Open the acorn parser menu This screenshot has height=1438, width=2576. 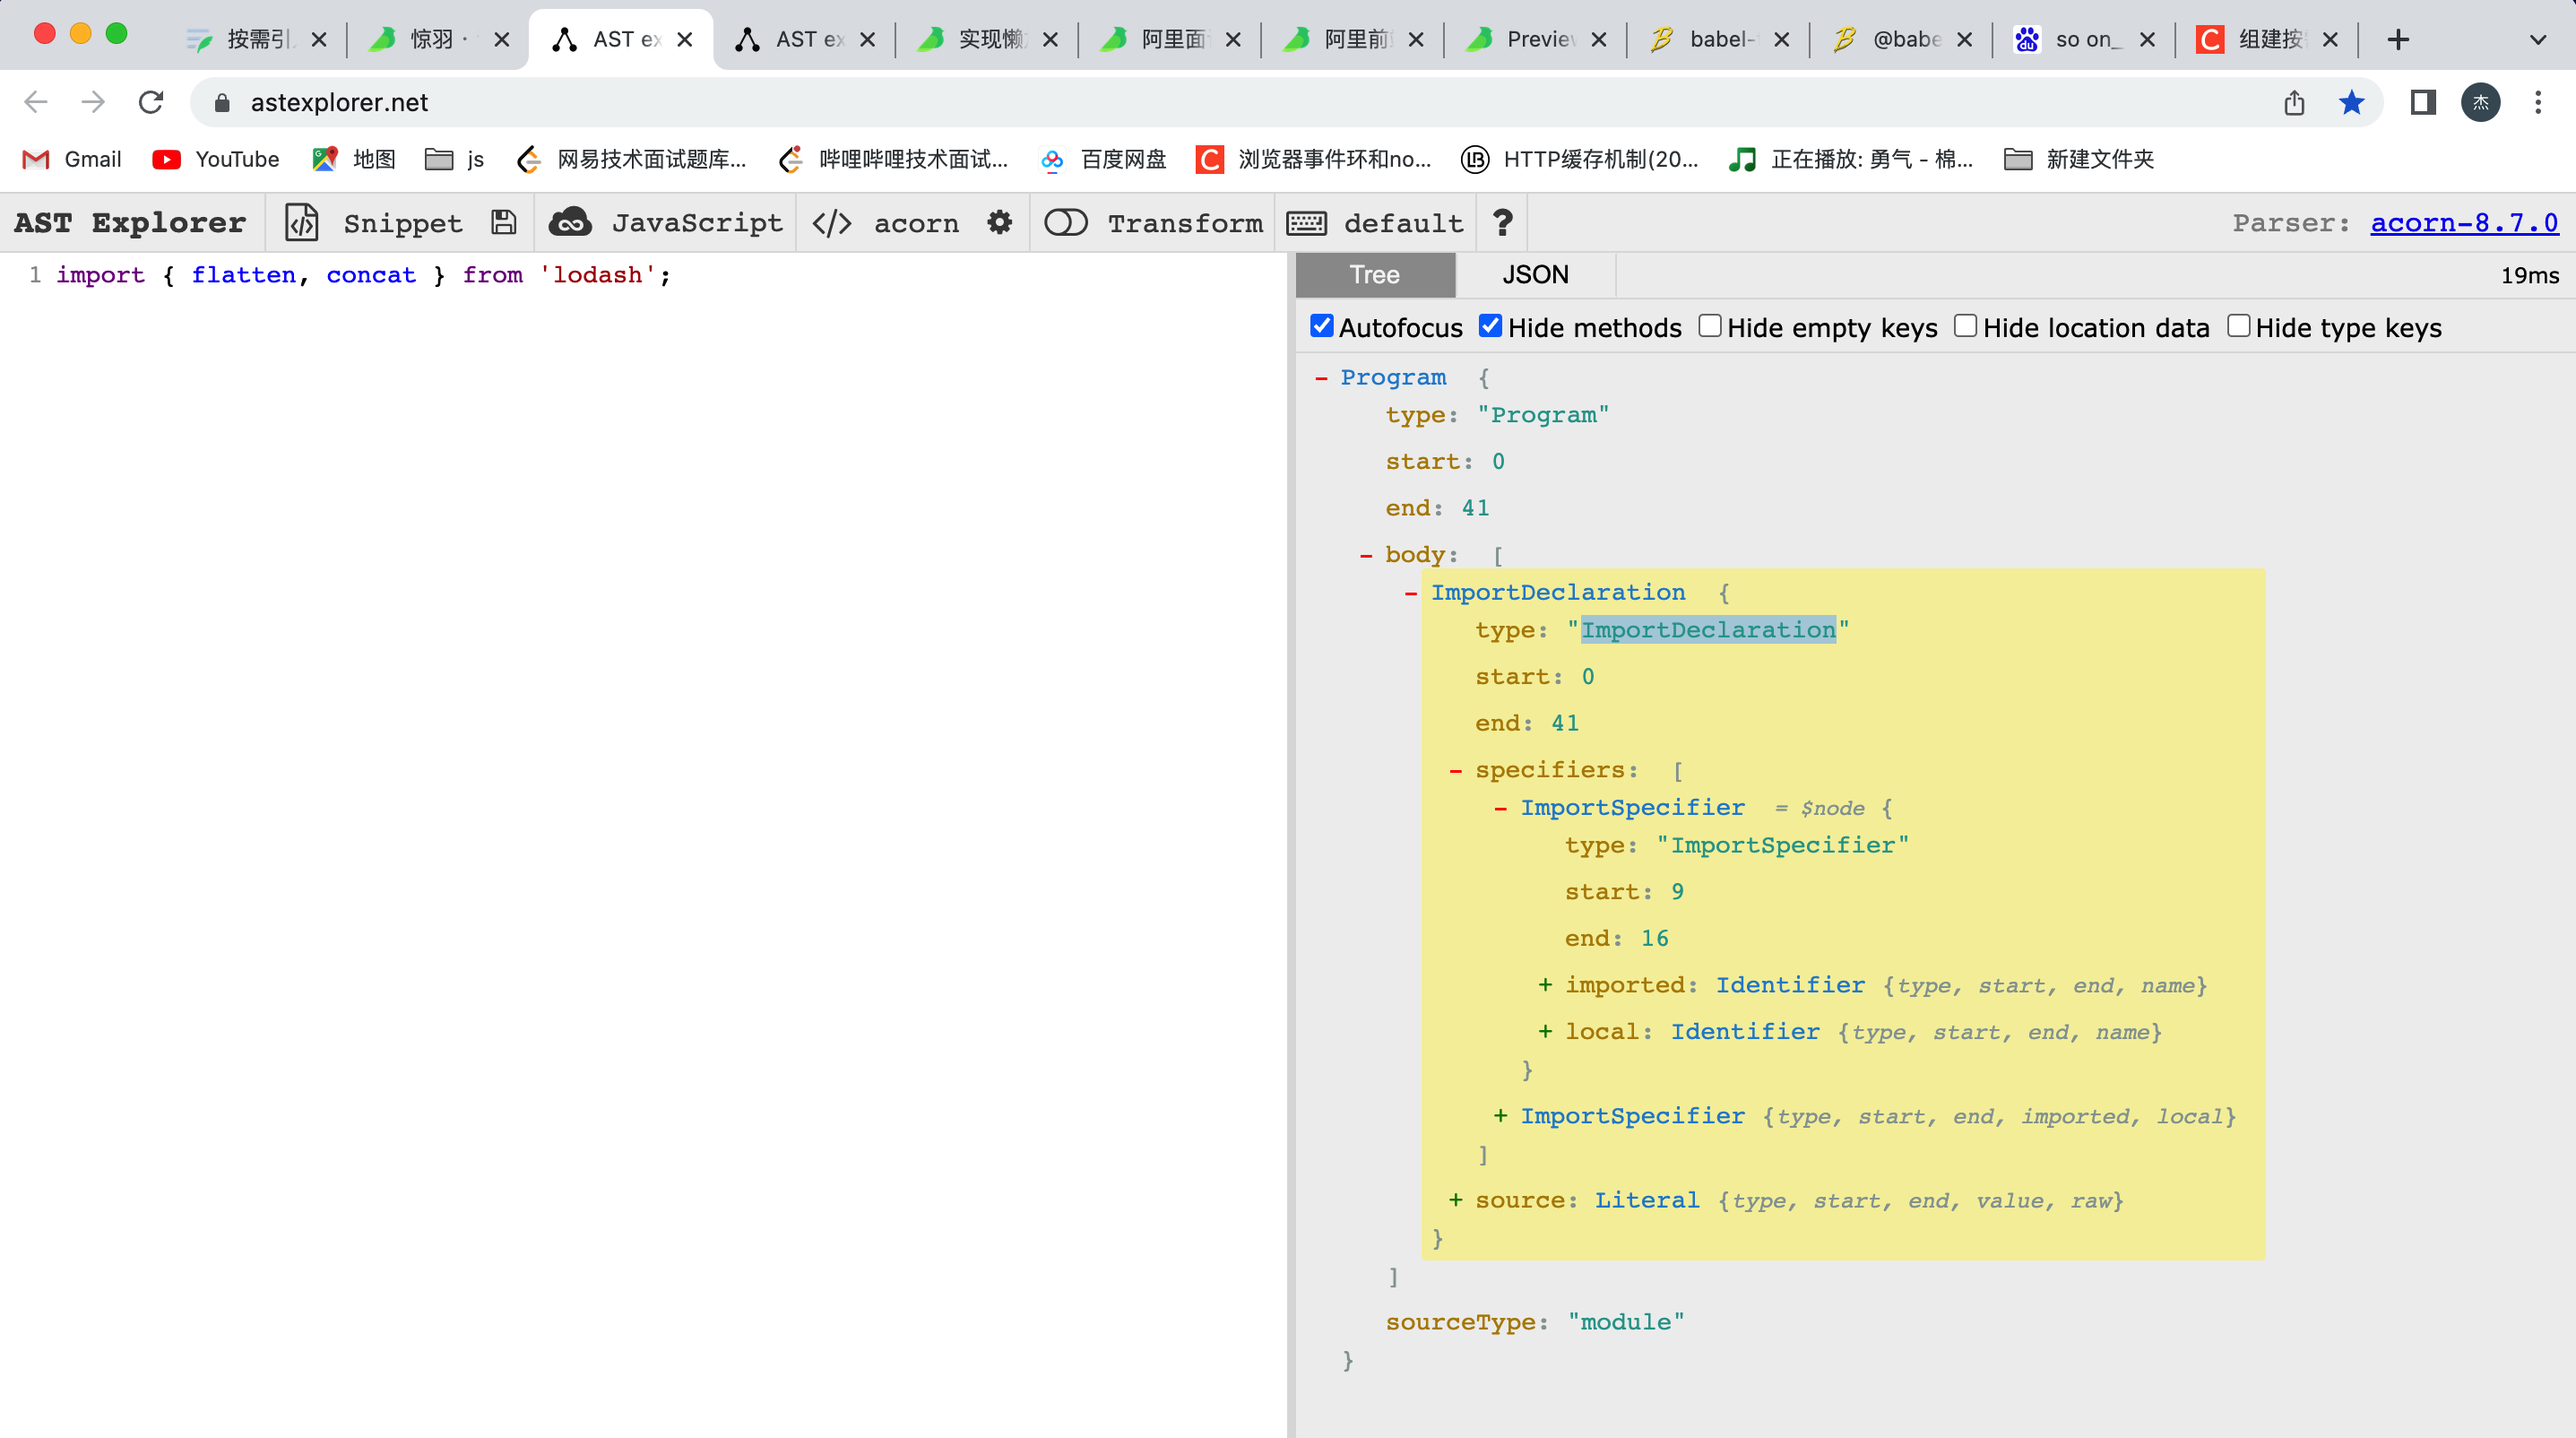point(886,222)
